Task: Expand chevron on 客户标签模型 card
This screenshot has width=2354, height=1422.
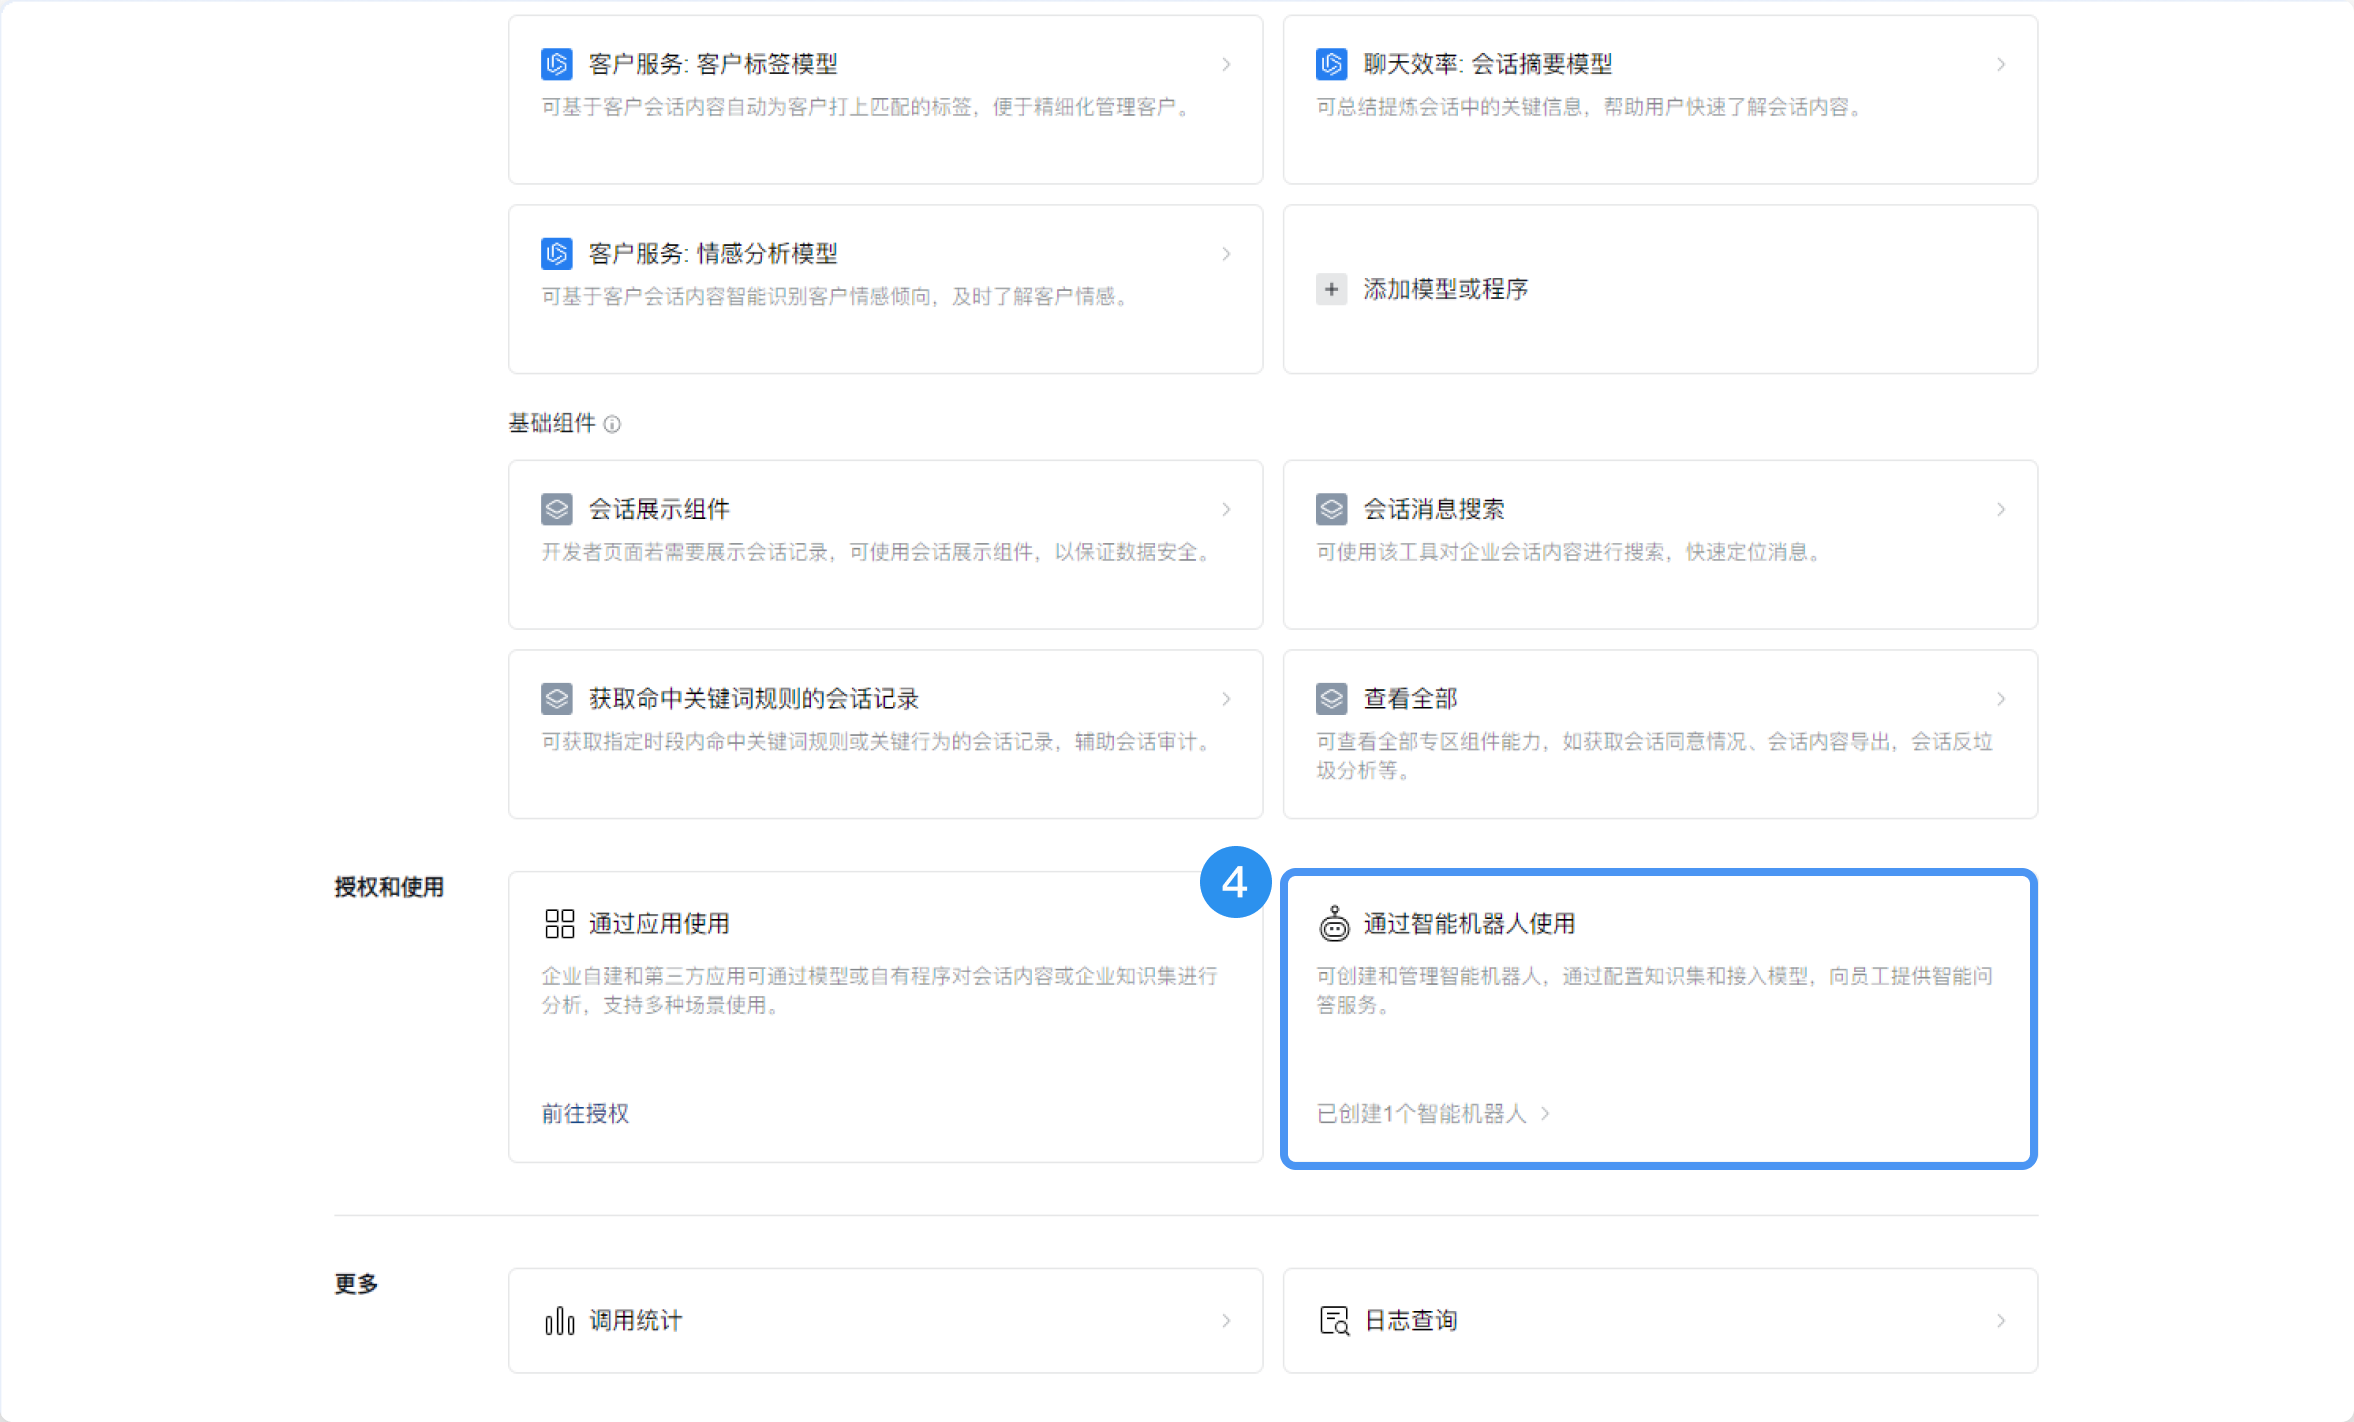Action: (x=1226, y=64)
